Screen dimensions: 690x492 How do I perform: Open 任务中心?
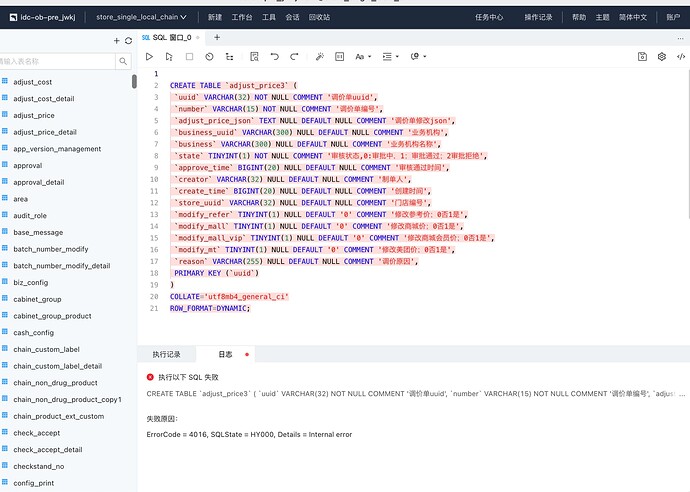tap(489, 17)
